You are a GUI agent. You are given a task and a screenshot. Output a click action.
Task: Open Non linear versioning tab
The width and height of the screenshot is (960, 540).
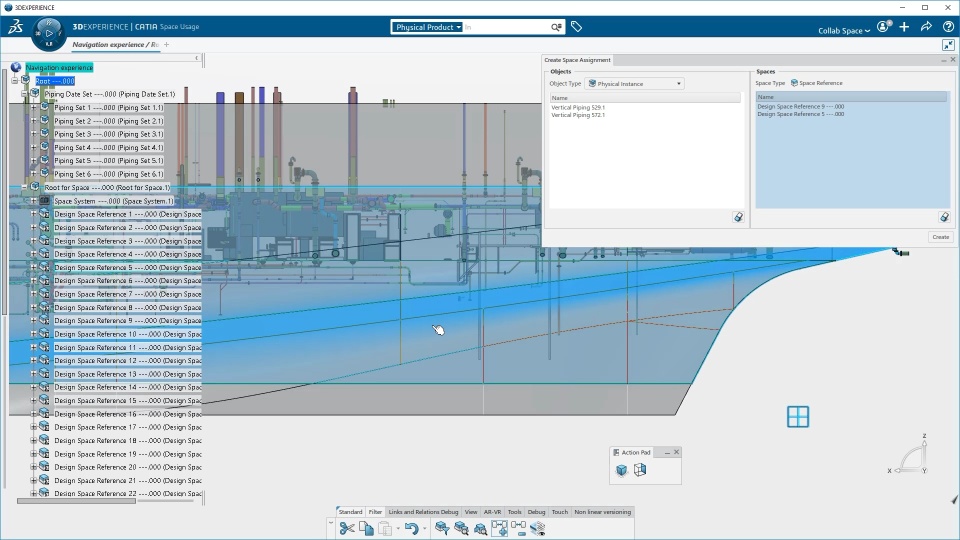(x=602, y=512)
